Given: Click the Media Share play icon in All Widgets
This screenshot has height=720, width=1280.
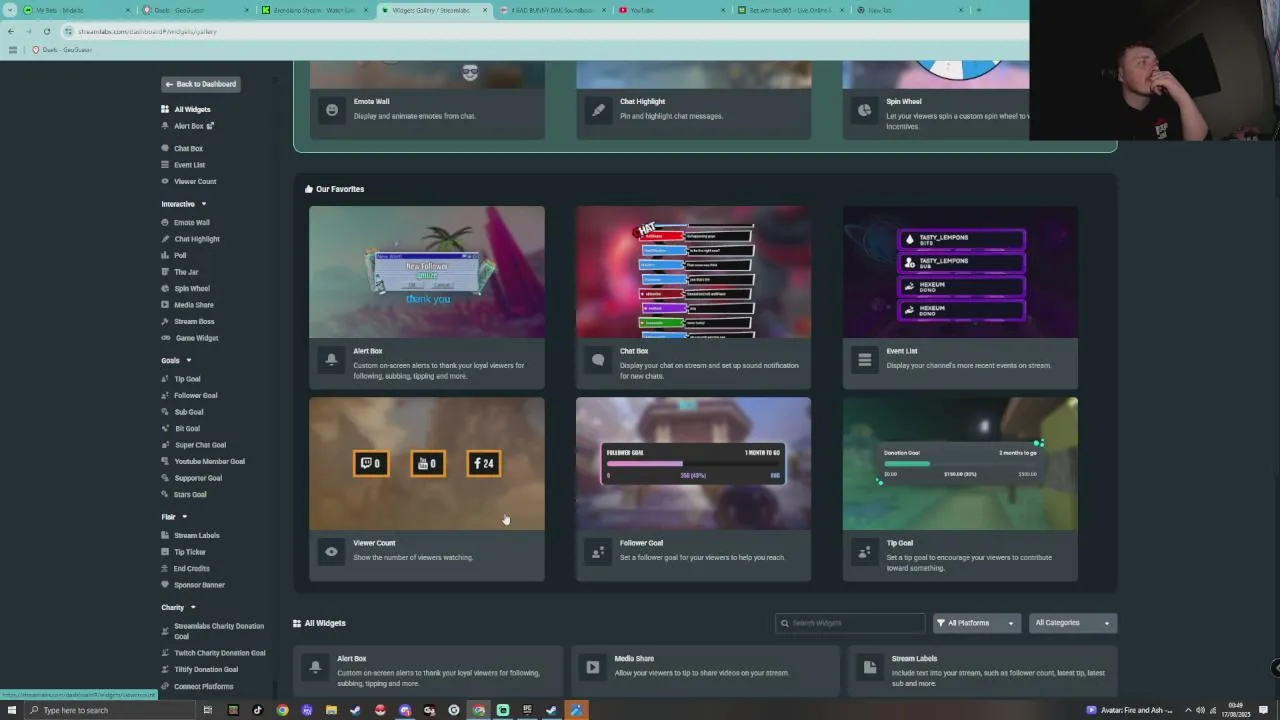Looking at the screenshot, I should (593, 667).
